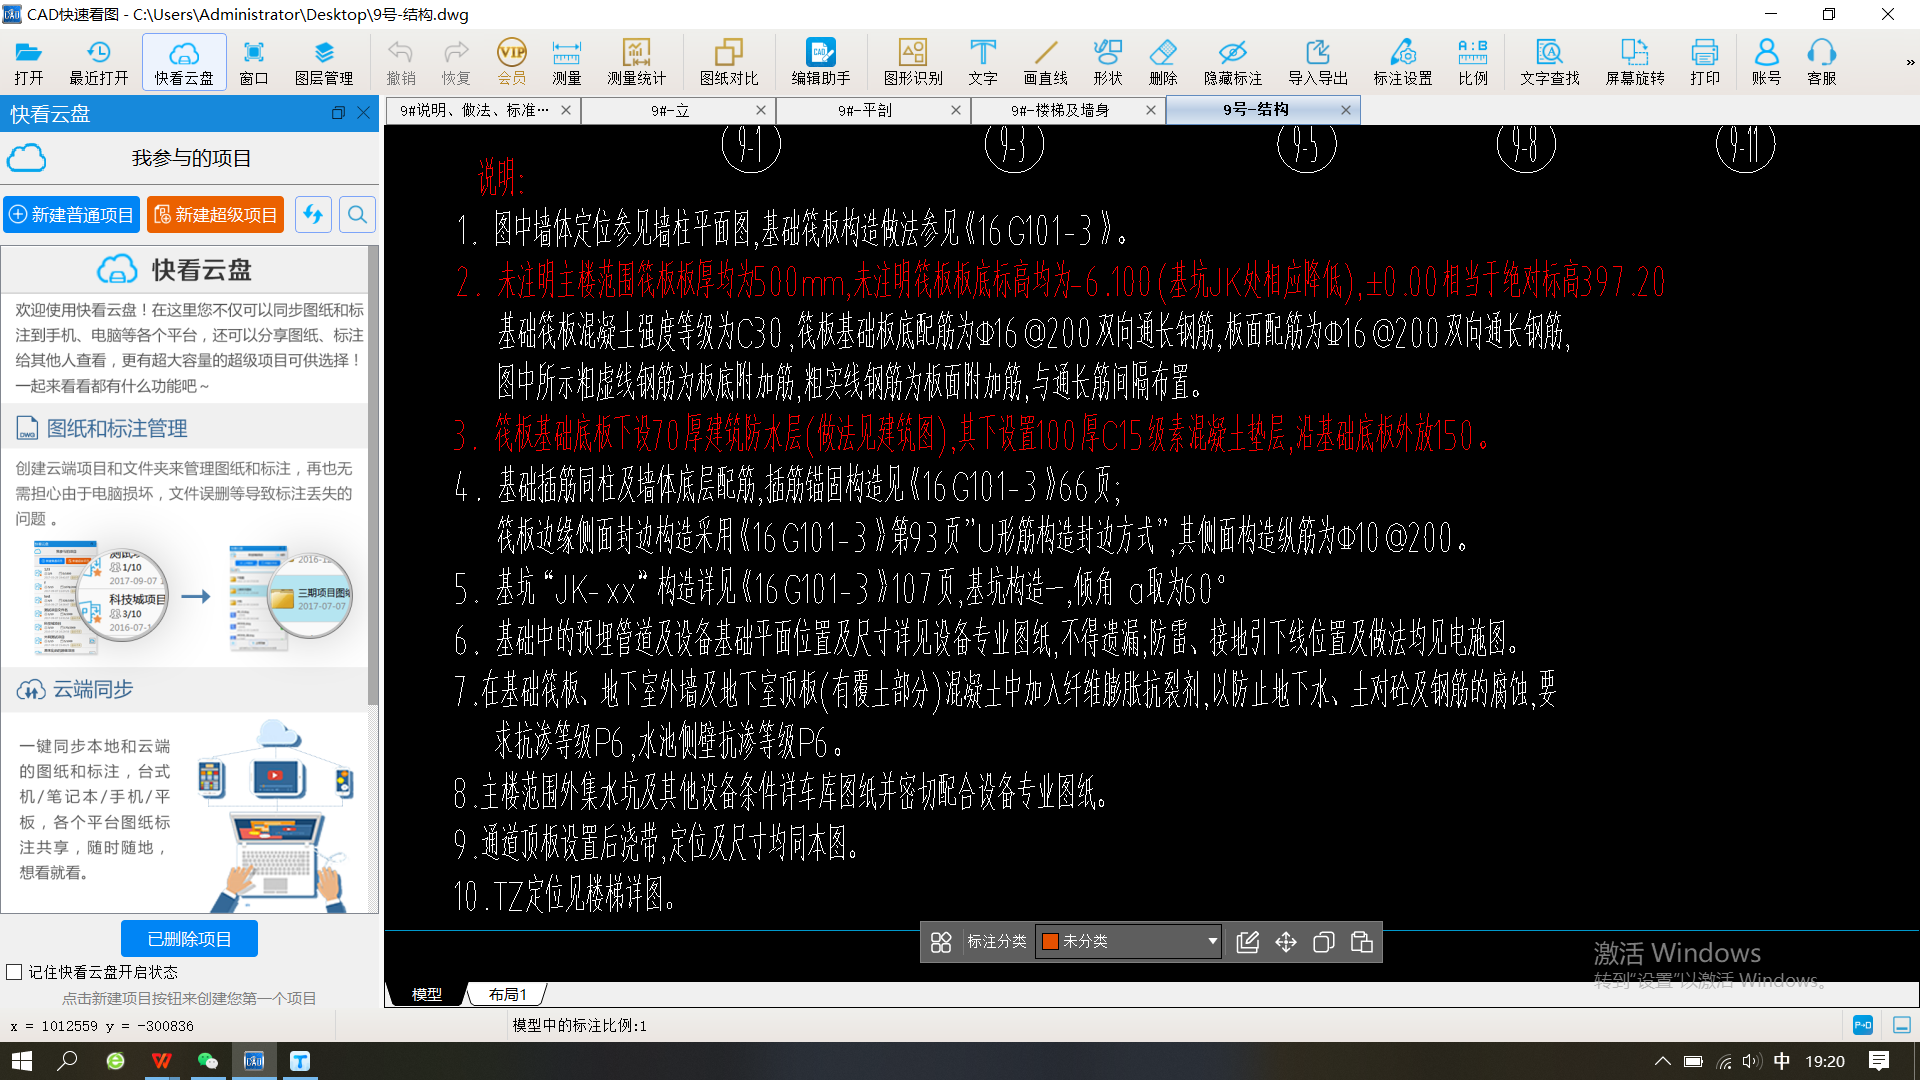This screenshot has width=1920, height=1080.
Task: Click 新建超级项目 button
Action: tap(216, 214)
